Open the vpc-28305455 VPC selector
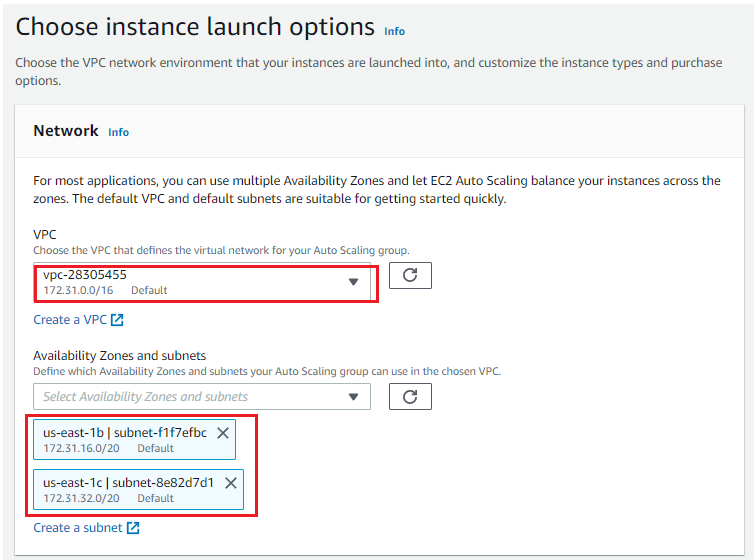Viewport: 754px width, 560px height. point(202,283)
